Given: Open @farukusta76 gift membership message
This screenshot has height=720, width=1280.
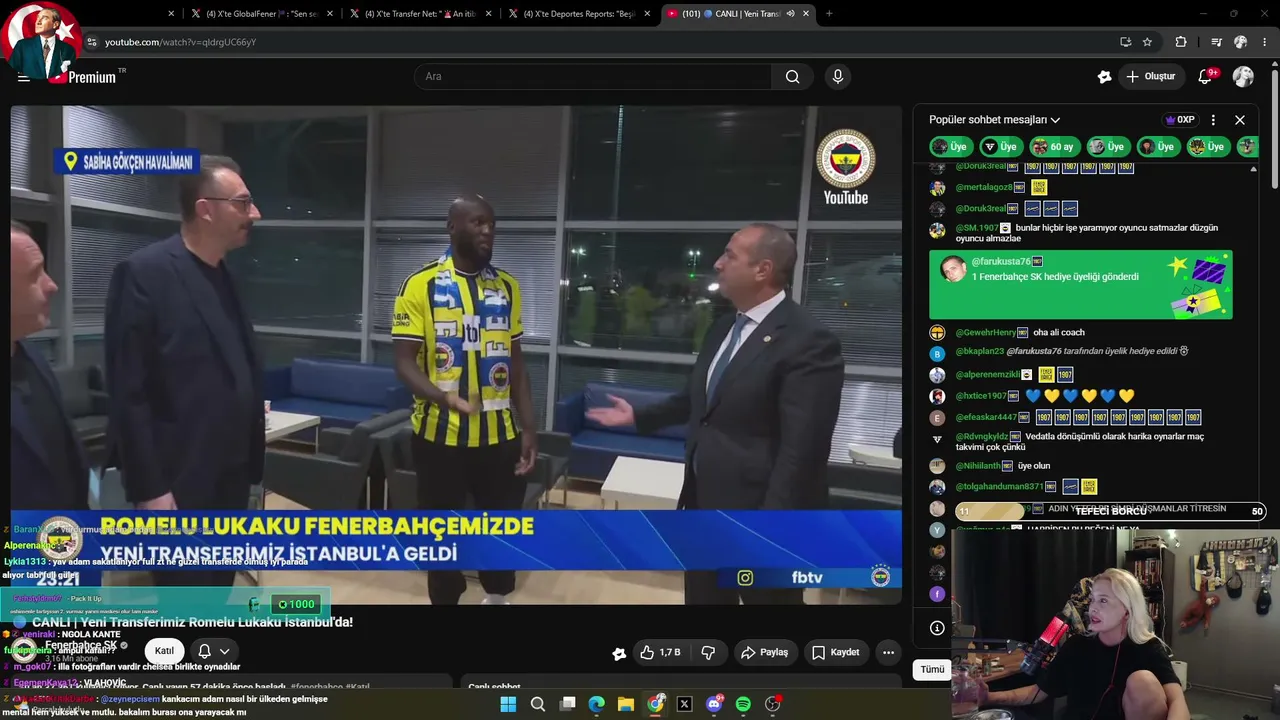Looking at the screenshot, I should coord(1080,285).
